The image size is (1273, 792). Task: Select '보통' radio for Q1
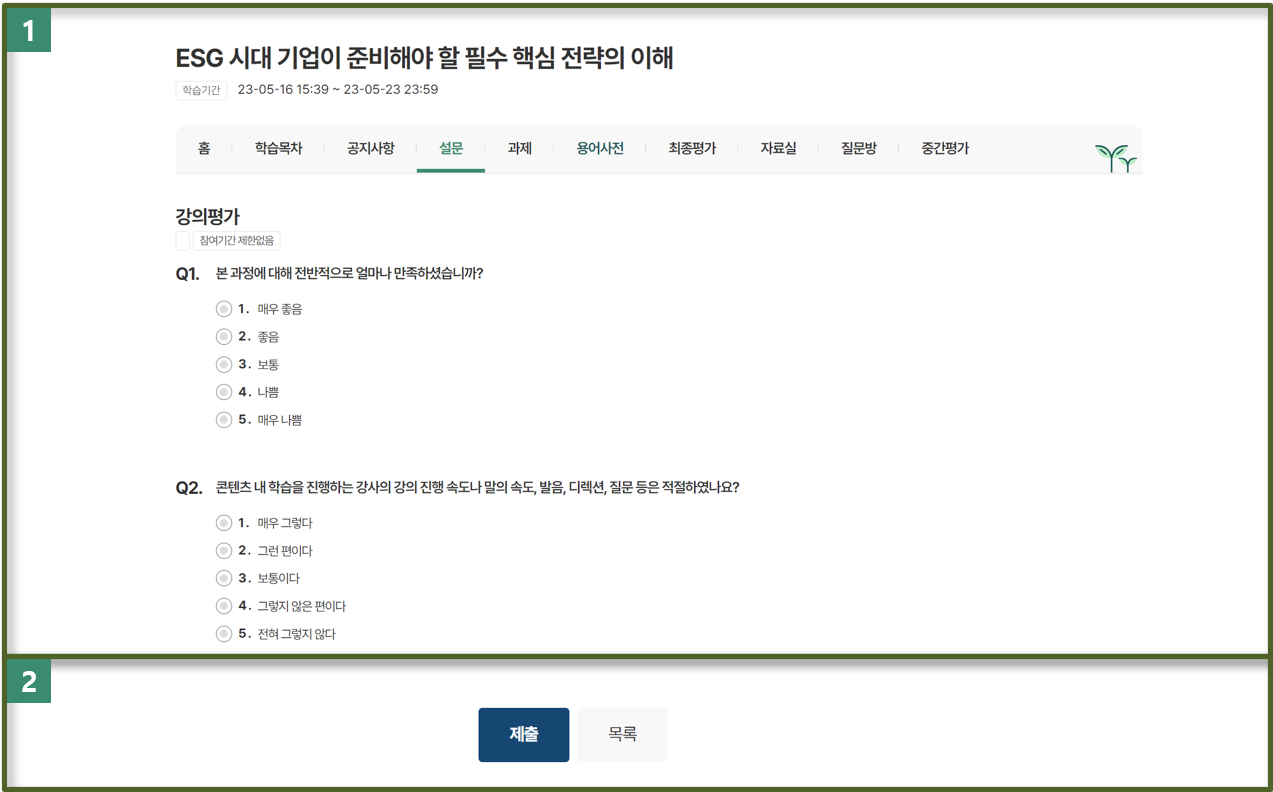[224, 365]
